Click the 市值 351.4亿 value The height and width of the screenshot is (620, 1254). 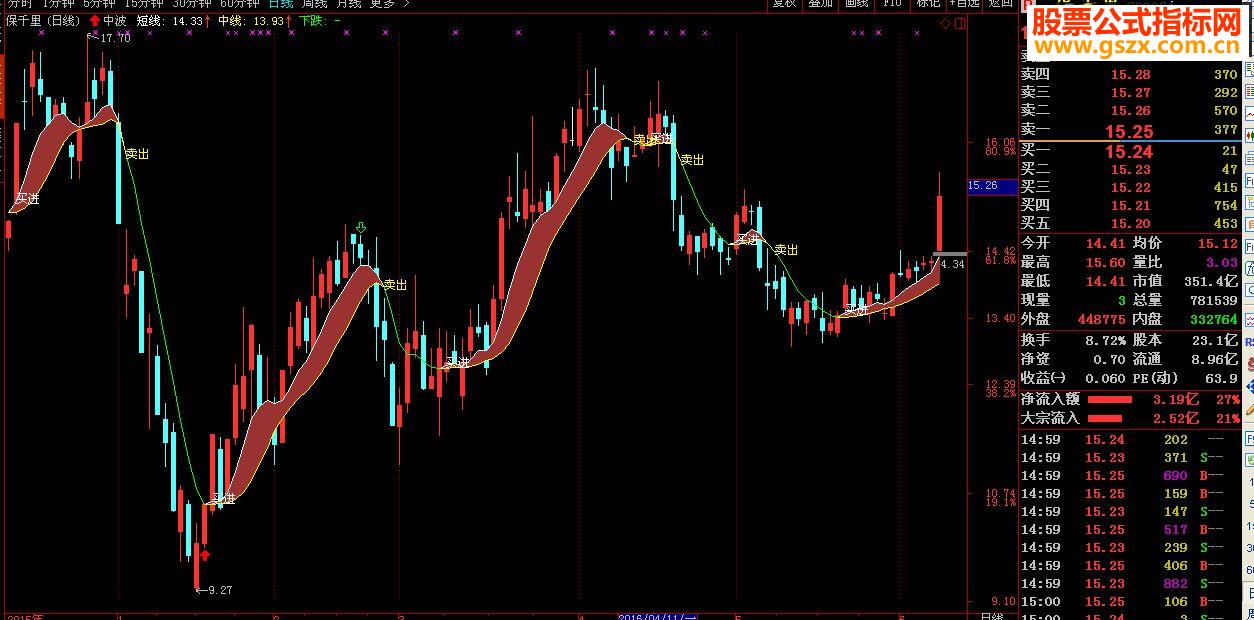(x=1211, y=281)
